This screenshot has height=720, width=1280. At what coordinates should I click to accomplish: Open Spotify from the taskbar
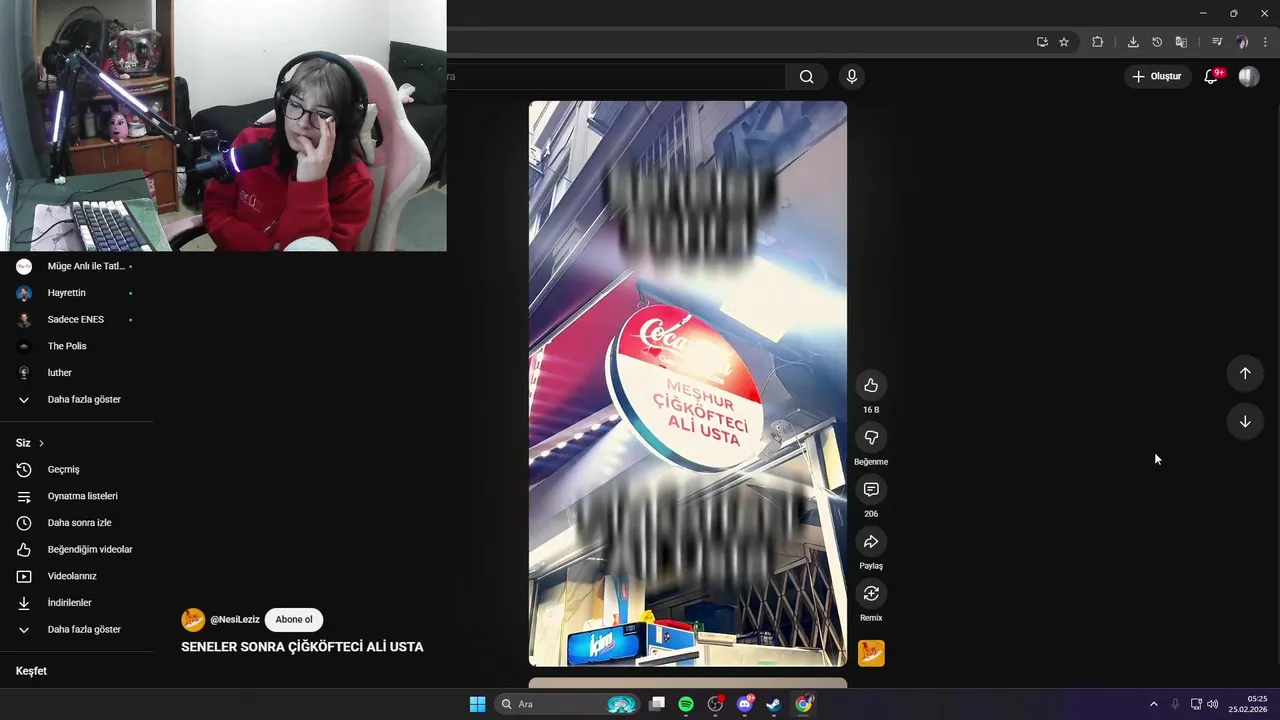[x=686, y=704]
